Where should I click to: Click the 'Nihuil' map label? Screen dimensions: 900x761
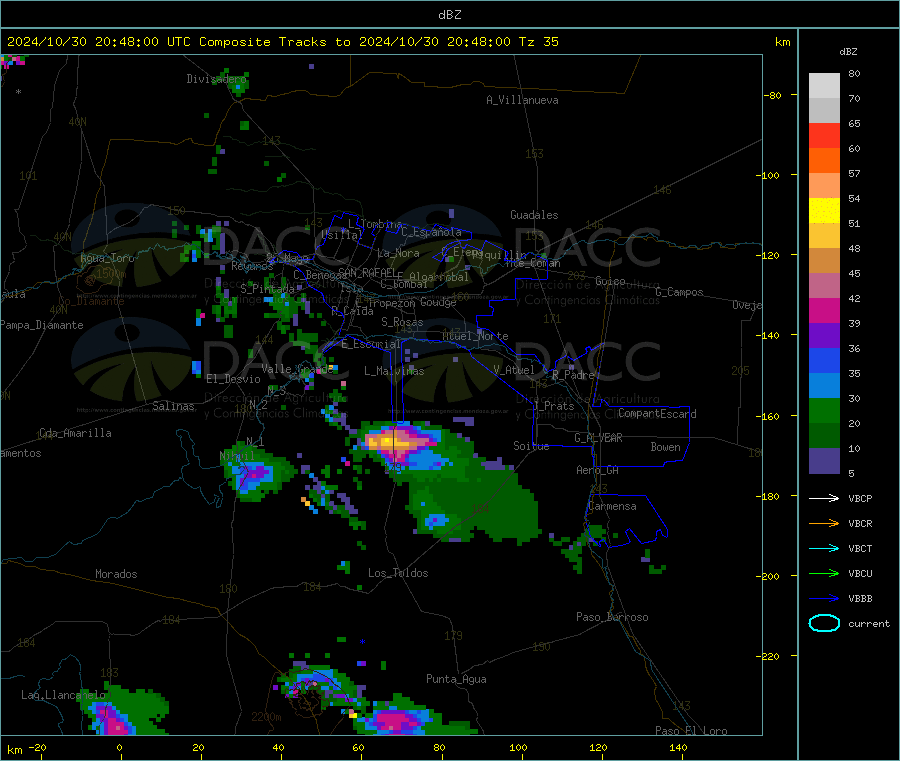236,456
